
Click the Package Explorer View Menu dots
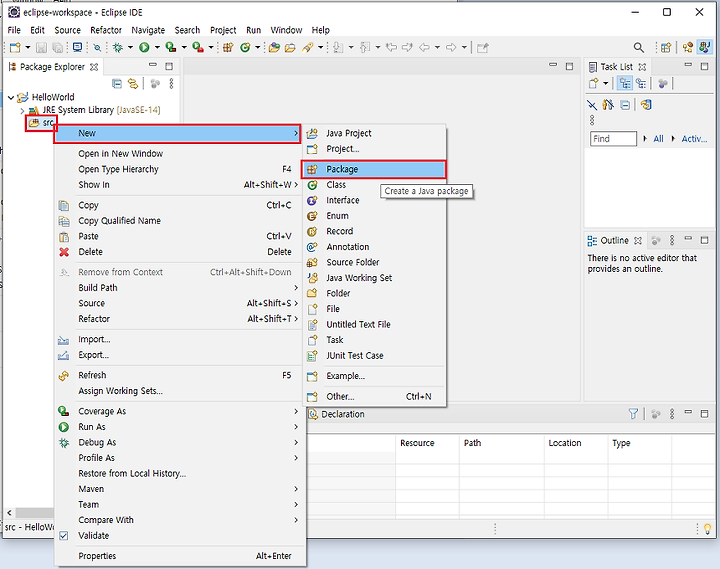[x=171, y=84]
